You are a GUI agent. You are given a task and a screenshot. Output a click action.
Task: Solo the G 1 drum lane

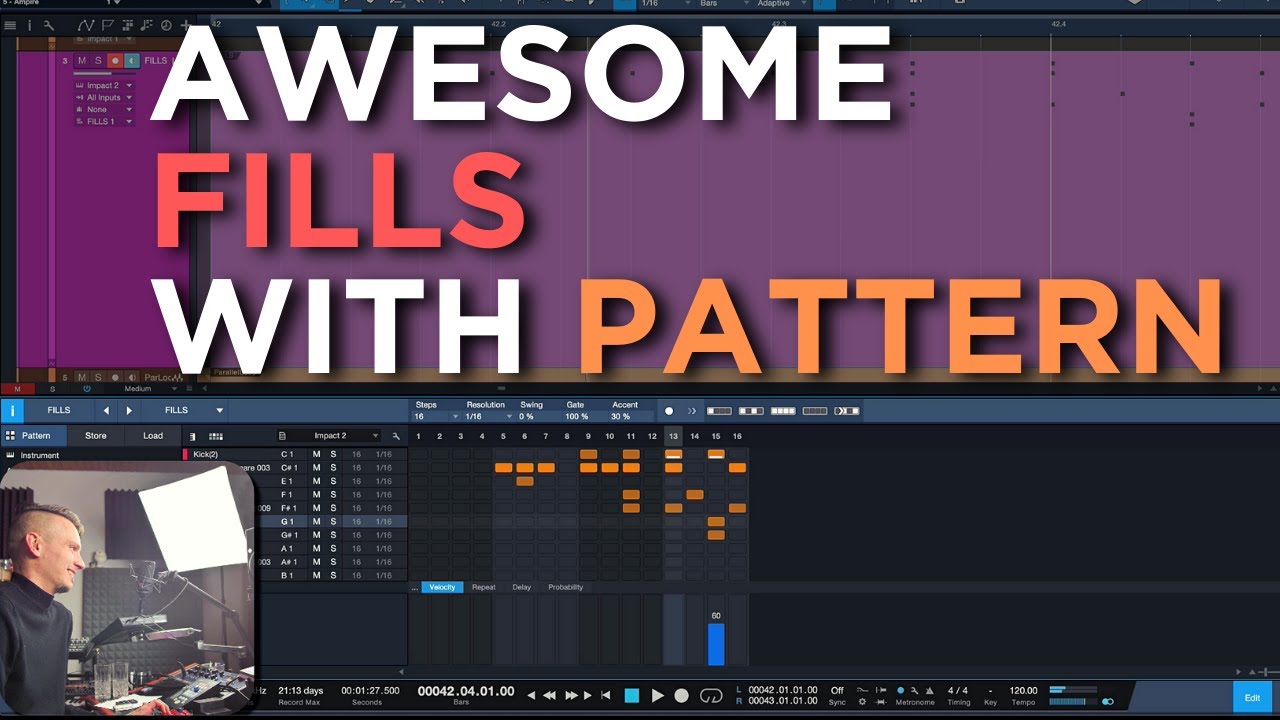[333, 521]
